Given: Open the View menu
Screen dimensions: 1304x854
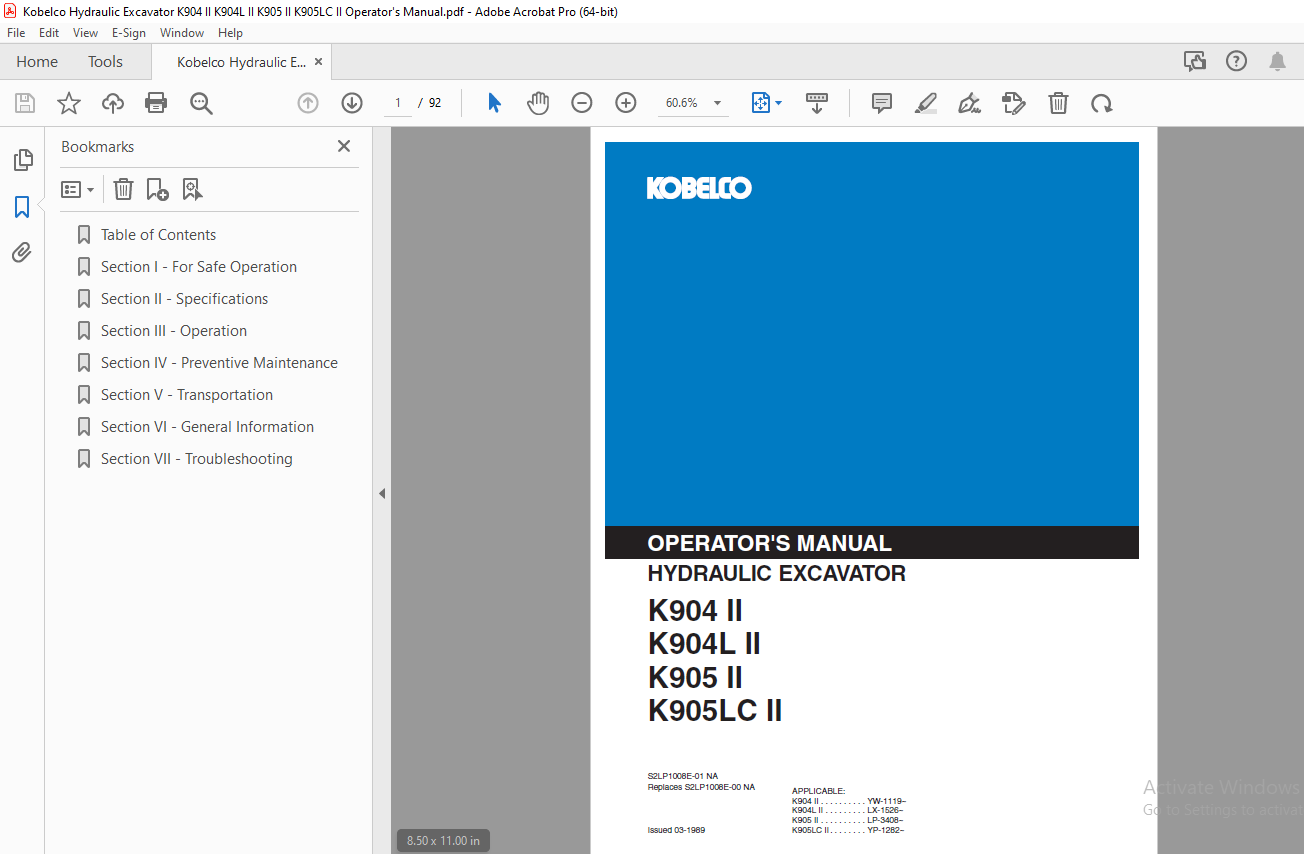Looking at the screenshot, I should [x=85, y=33].
